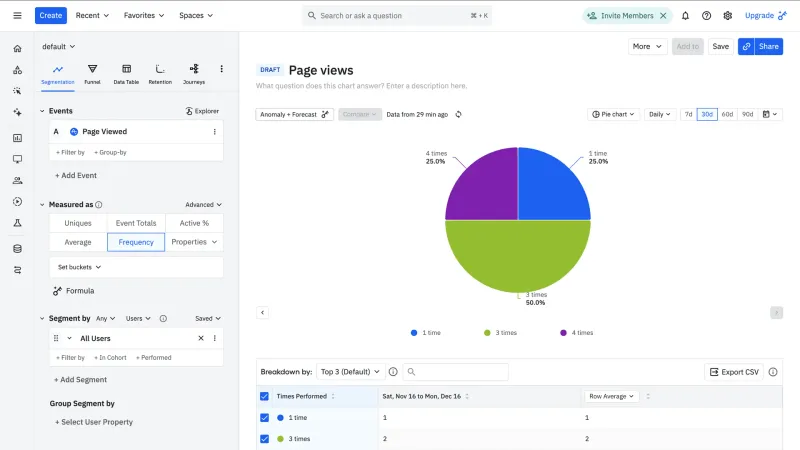800x450 pixels.
Task: Open the Spaces dropdown
Action: [x=196, y=15]
